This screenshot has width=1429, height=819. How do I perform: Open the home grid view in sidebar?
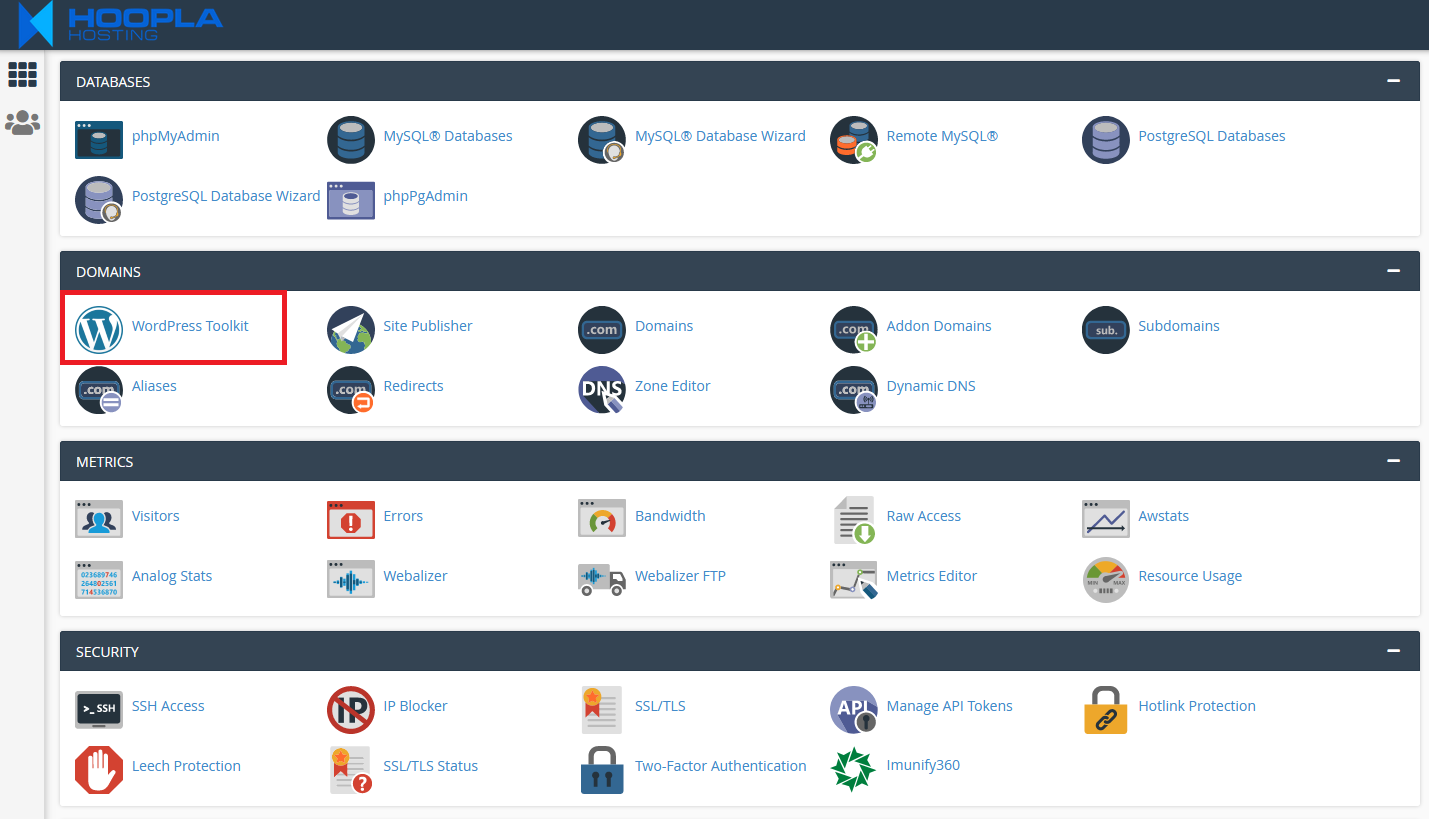[x=22, y=74]
